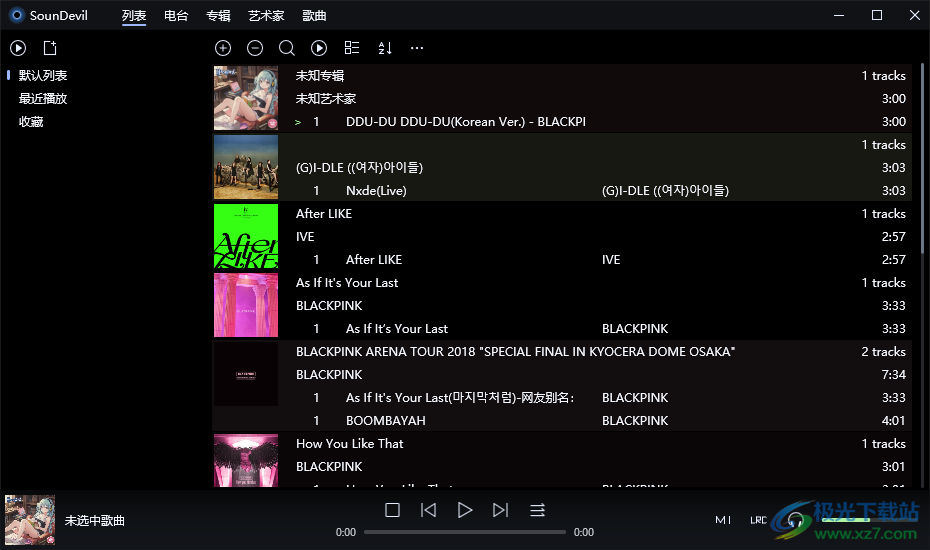
Task: Click the vertical scrollbar of the track list
Action: (x=922, y=159)
